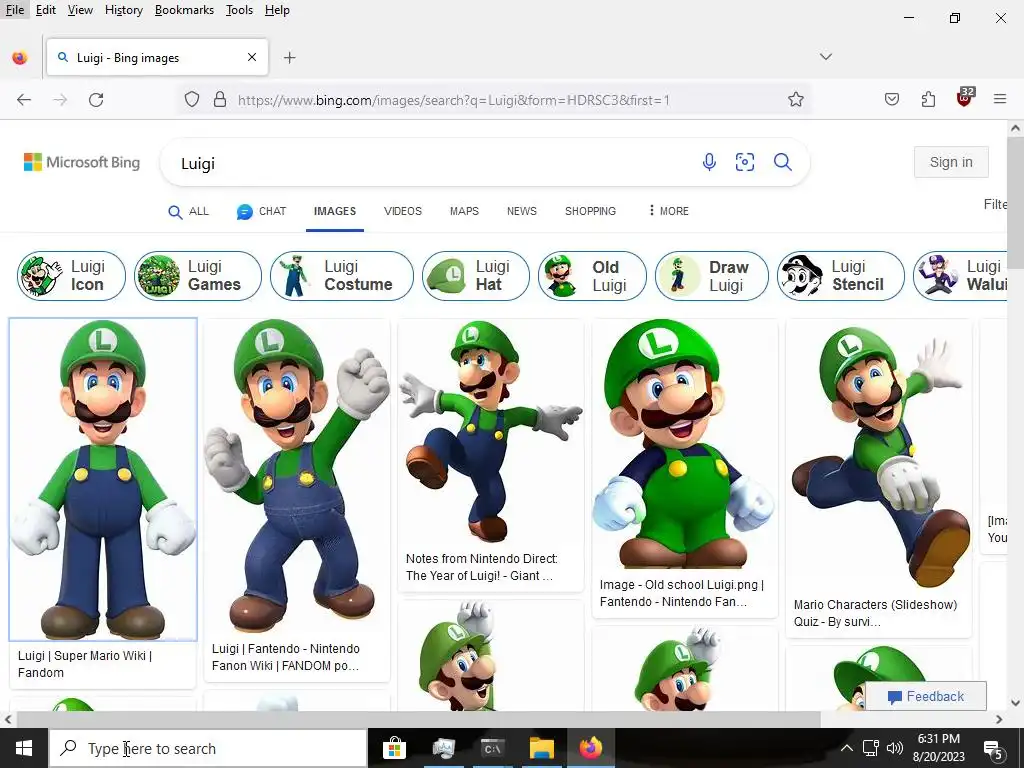Switch to the CHAT tab

261,211
